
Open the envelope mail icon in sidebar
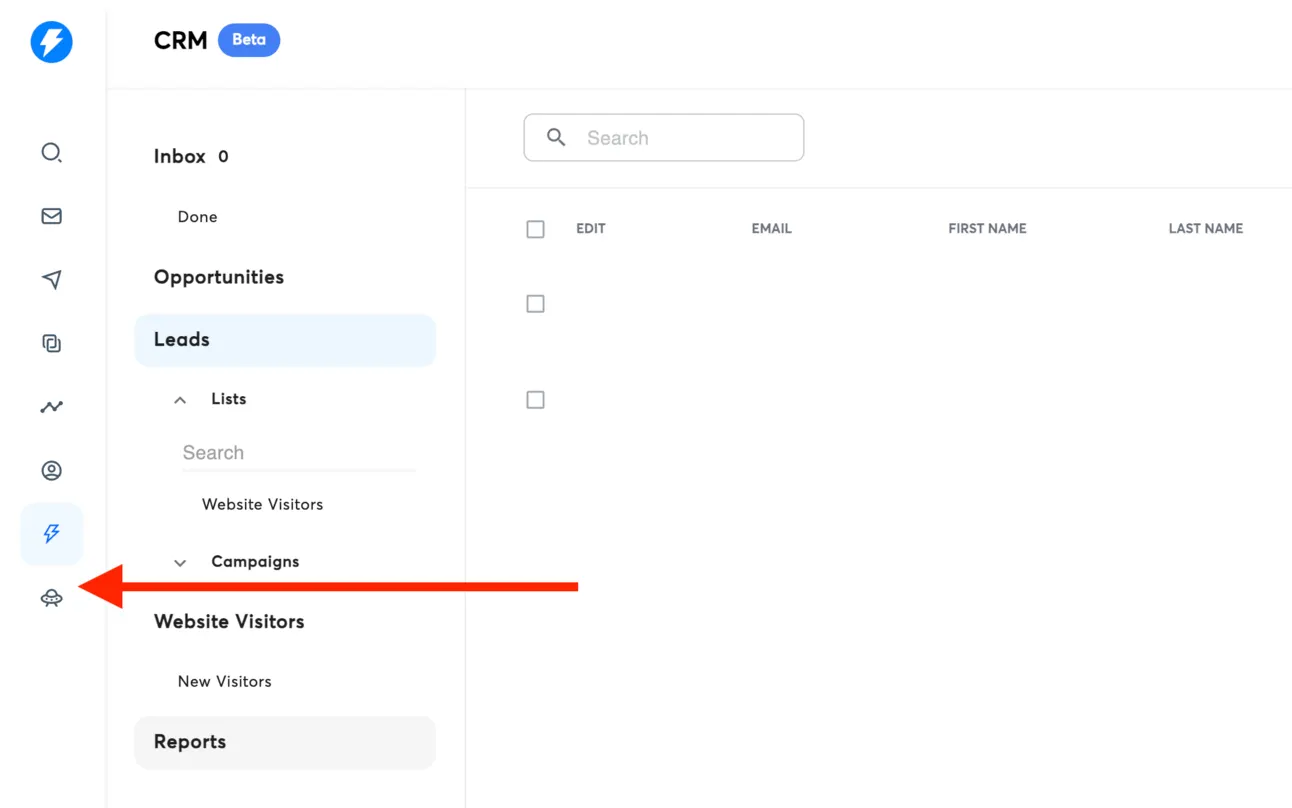coord(51,216)
